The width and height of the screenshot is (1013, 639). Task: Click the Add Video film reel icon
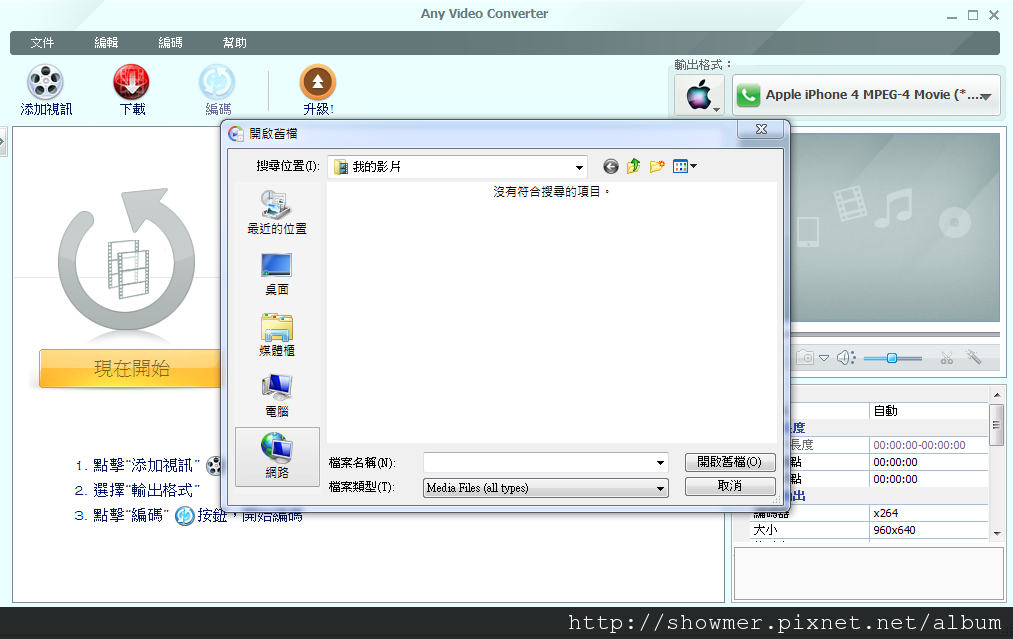coord(45,83)
